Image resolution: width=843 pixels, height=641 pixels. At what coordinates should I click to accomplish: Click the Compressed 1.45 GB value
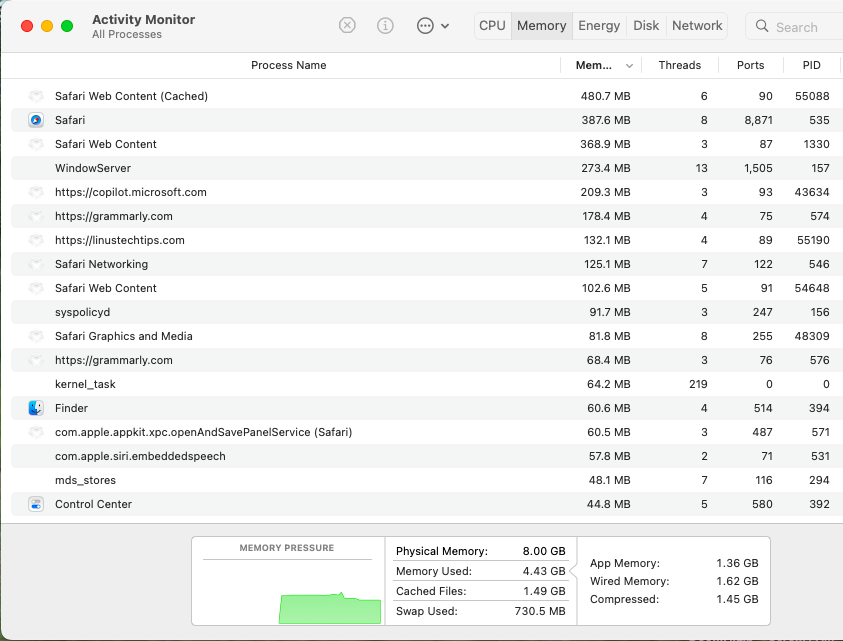pyautogui.click(x=737, y=599)
